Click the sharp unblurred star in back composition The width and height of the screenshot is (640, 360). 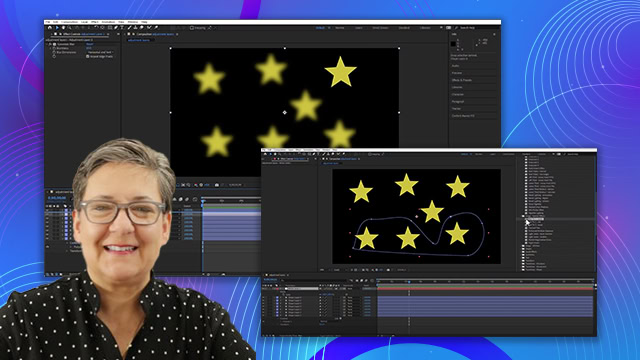(340, 72)
